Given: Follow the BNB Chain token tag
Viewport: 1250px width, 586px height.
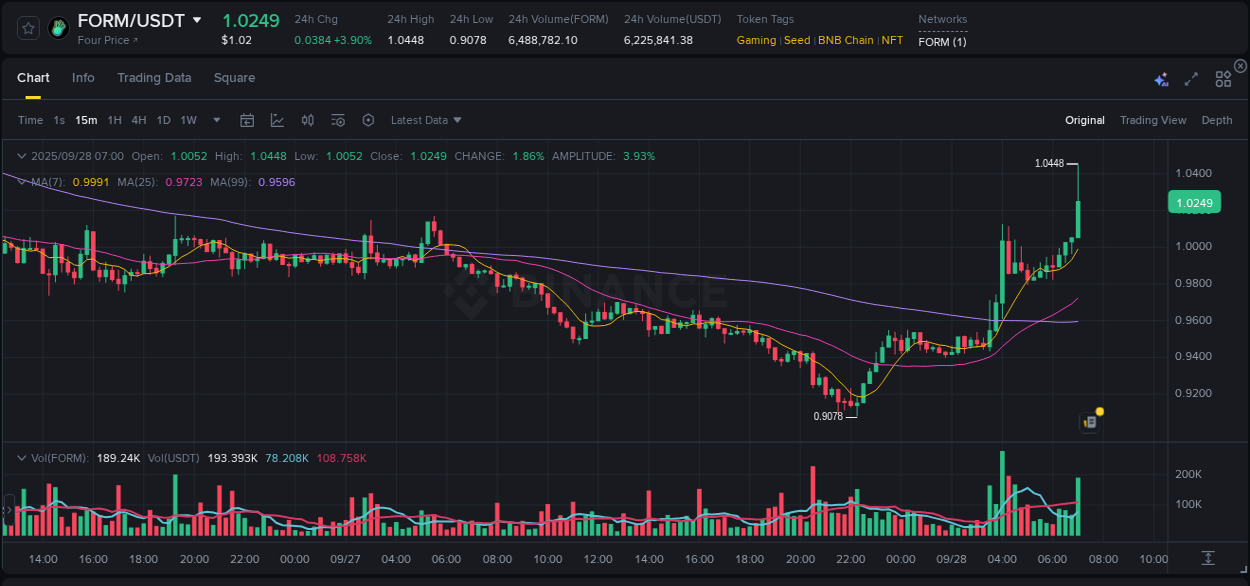Looking at the screenshot, I should click(x=846, y=40).
